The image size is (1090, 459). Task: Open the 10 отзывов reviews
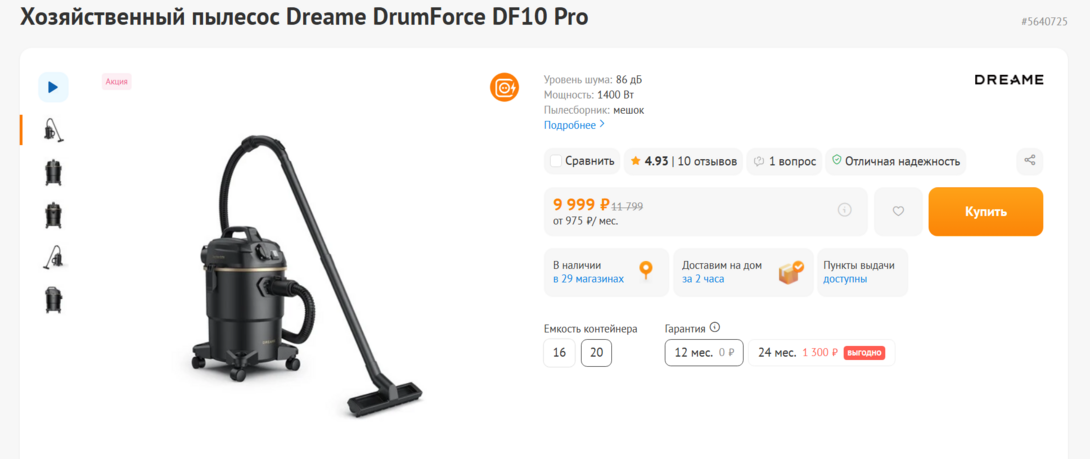(707, 161)
